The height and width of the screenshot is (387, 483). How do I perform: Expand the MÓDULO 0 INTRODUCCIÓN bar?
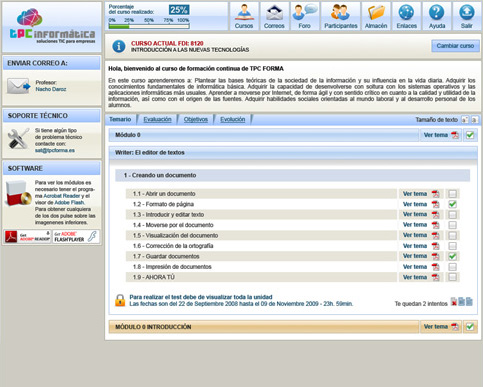263,327
